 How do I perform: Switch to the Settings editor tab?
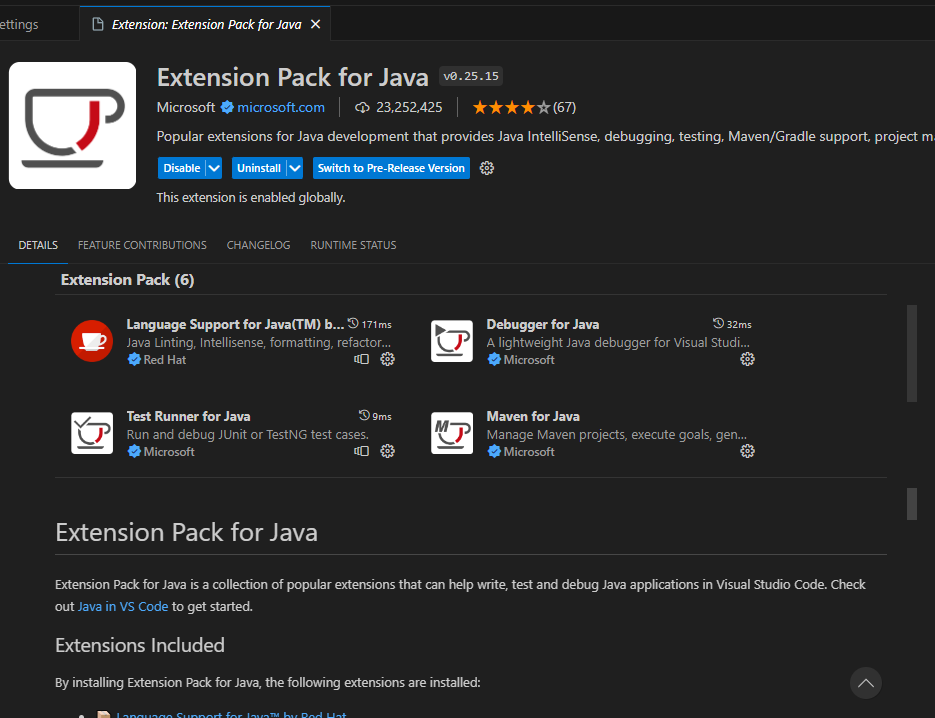[x=19, y=24]
